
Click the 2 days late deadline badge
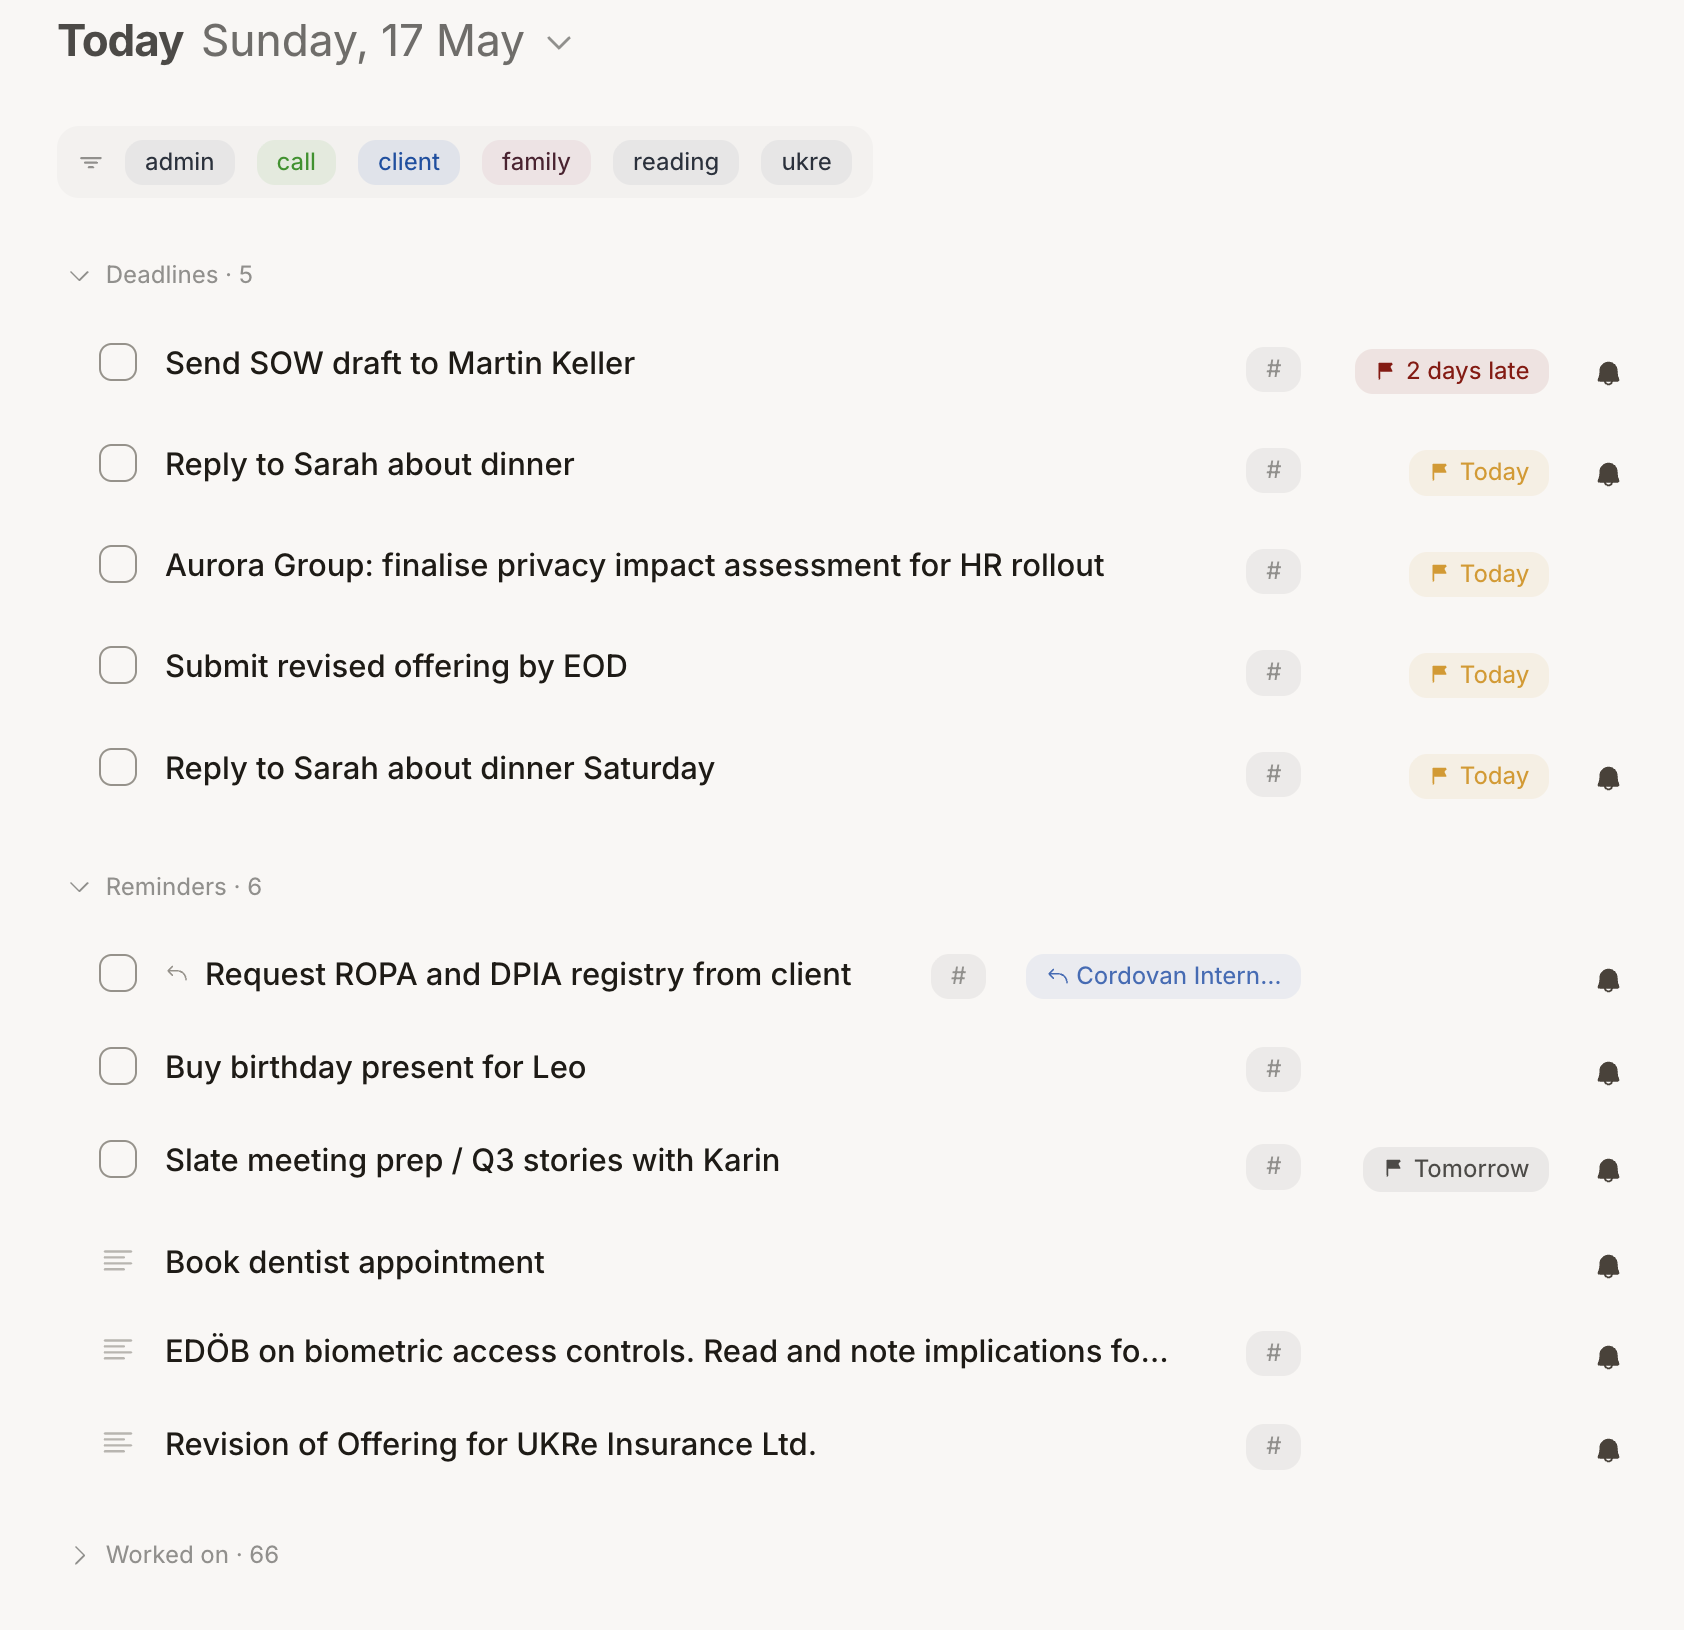pyautogui.click(x=1452, y=371)
